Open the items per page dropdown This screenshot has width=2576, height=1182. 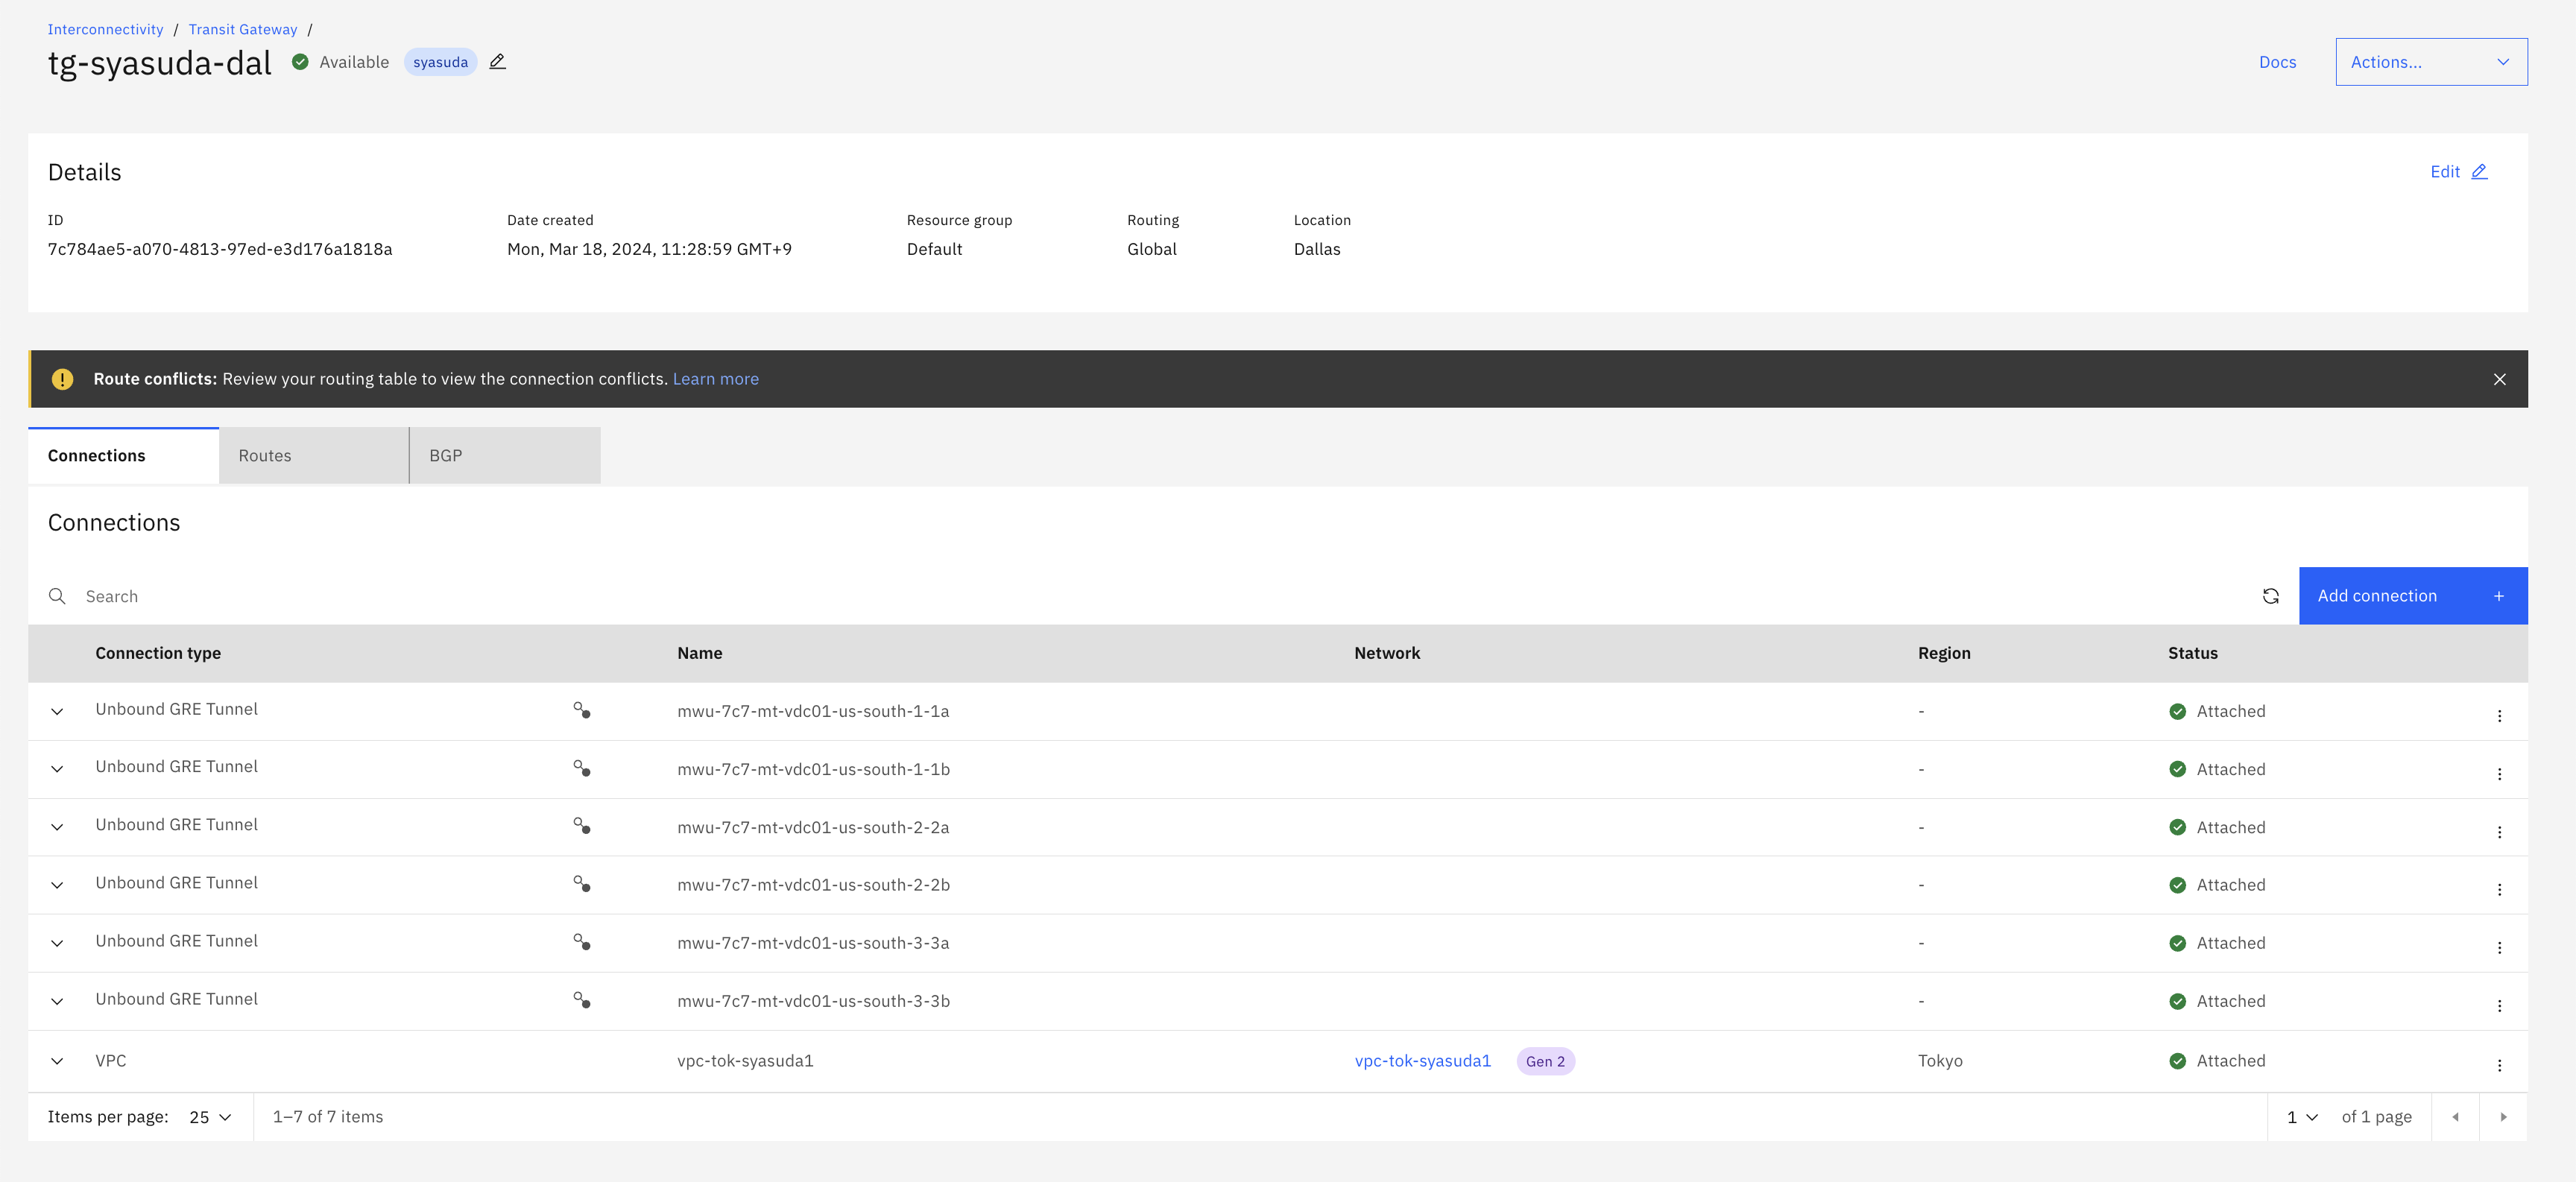click(x=210, y=1117)
